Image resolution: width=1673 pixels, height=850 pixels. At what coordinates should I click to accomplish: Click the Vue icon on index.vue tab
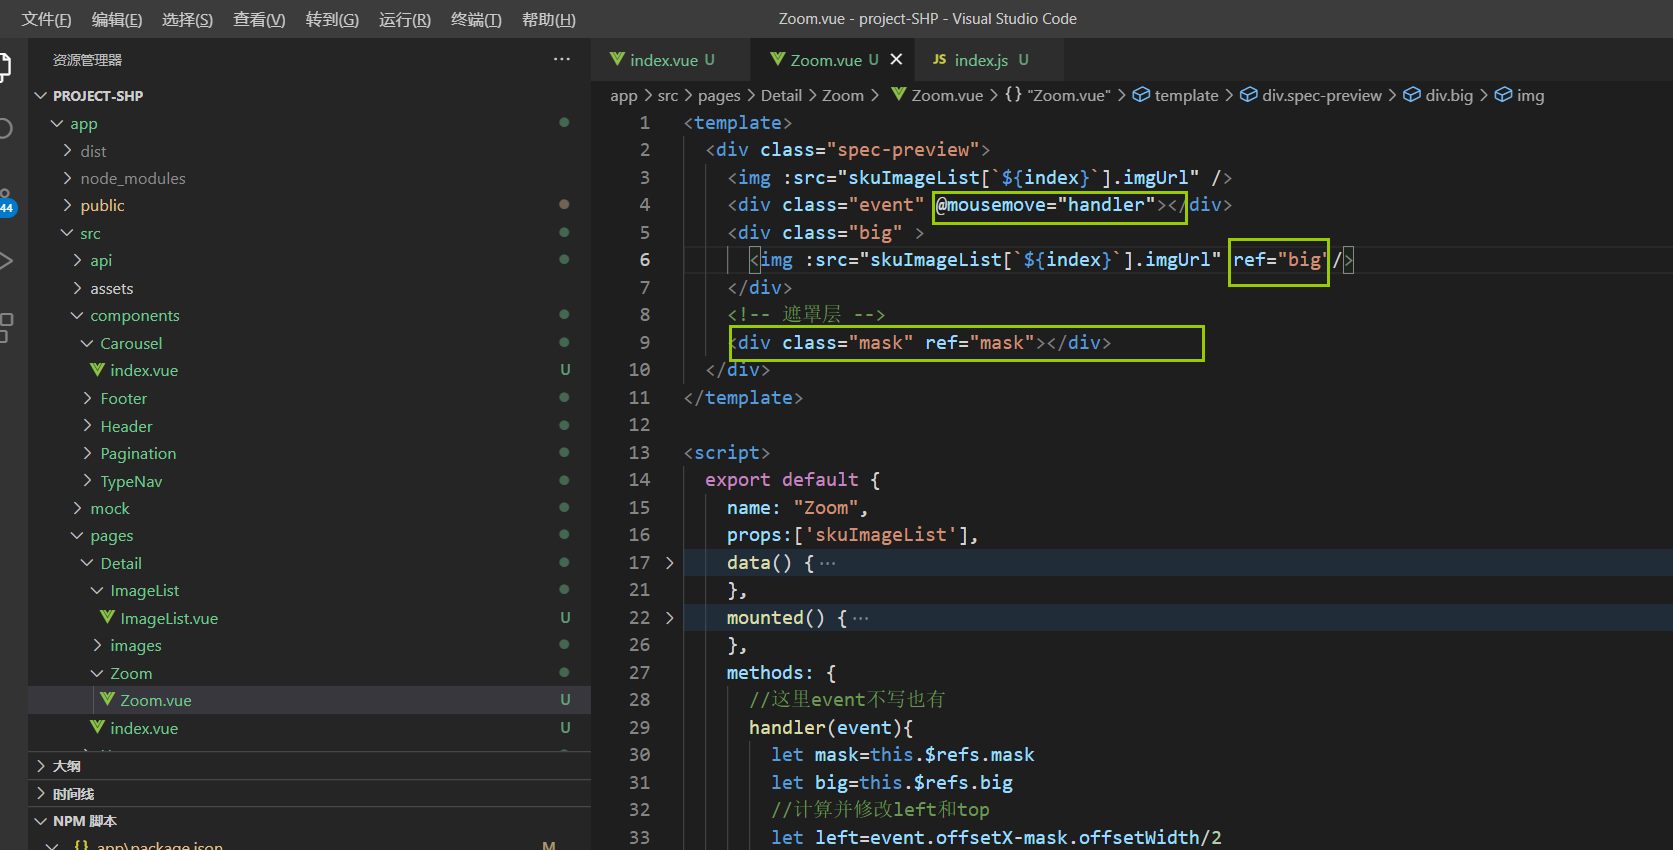pyautogui.click(x=617, y=60)
